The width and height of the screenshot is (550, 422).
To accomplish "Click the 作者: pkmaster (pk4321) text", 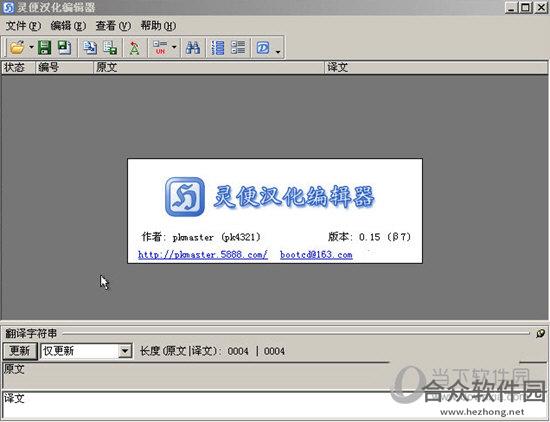I will [201, 237].
